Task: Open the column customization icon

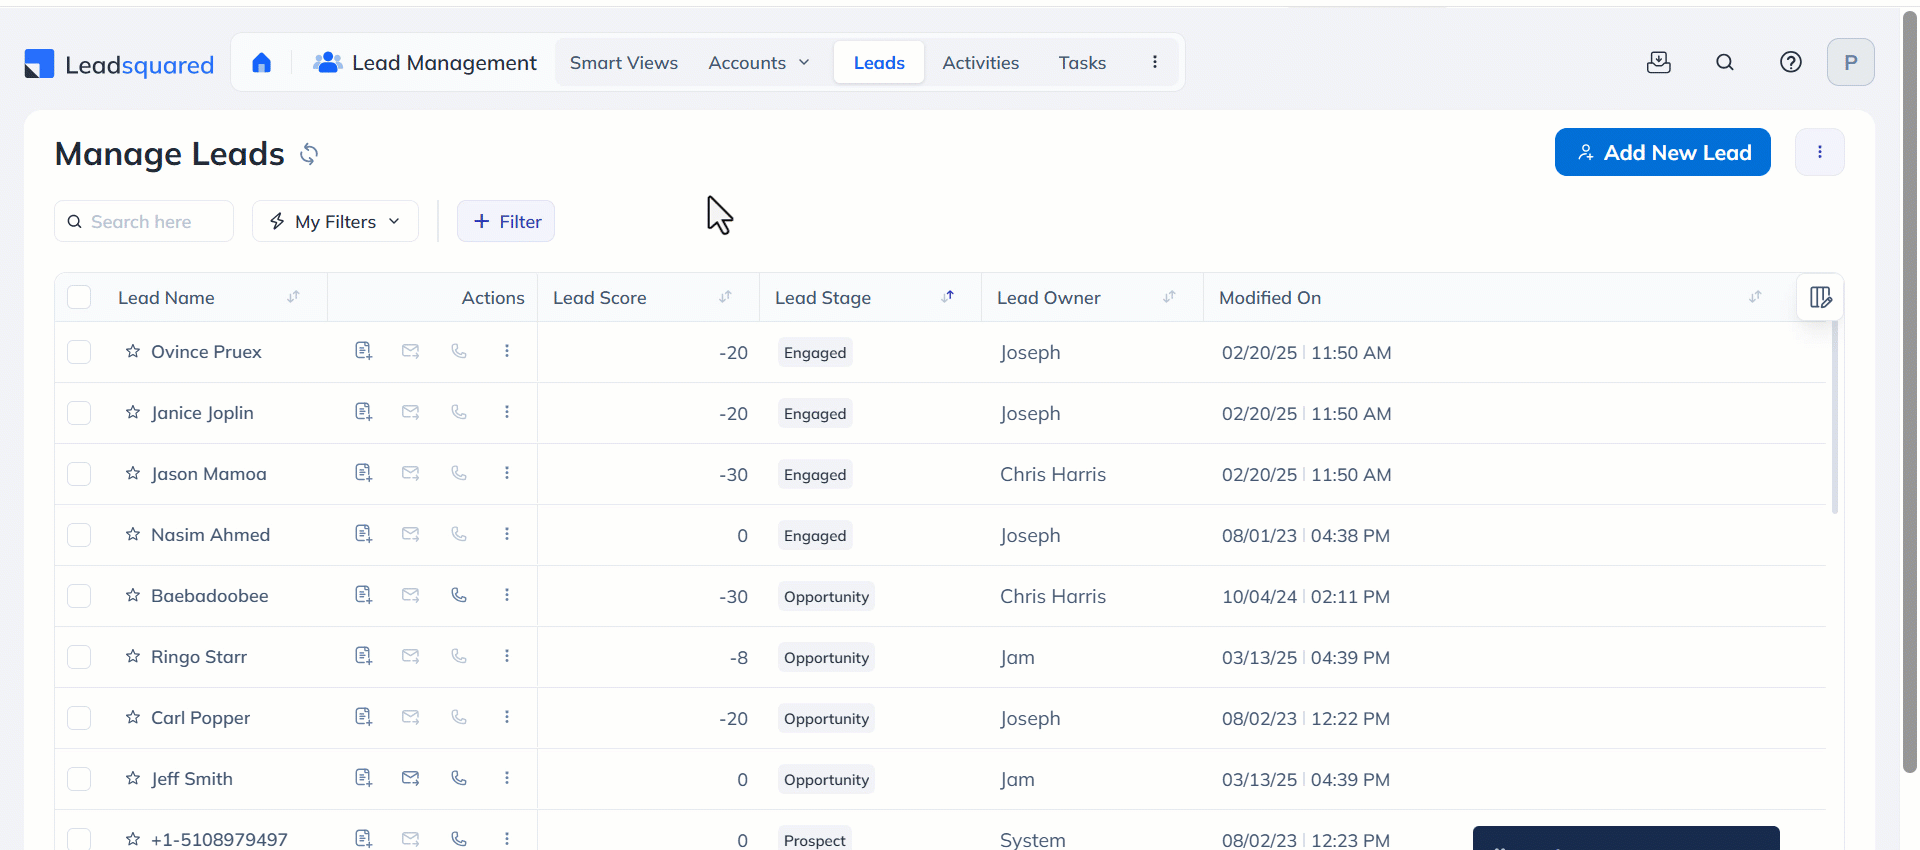Action: coord(1821,297)
